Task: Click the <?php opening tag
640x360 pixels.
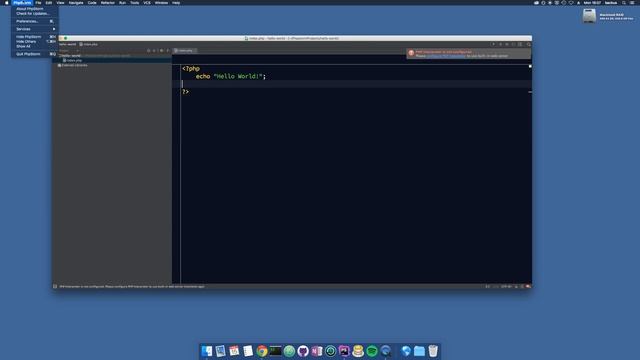Action: coord(191,69)
